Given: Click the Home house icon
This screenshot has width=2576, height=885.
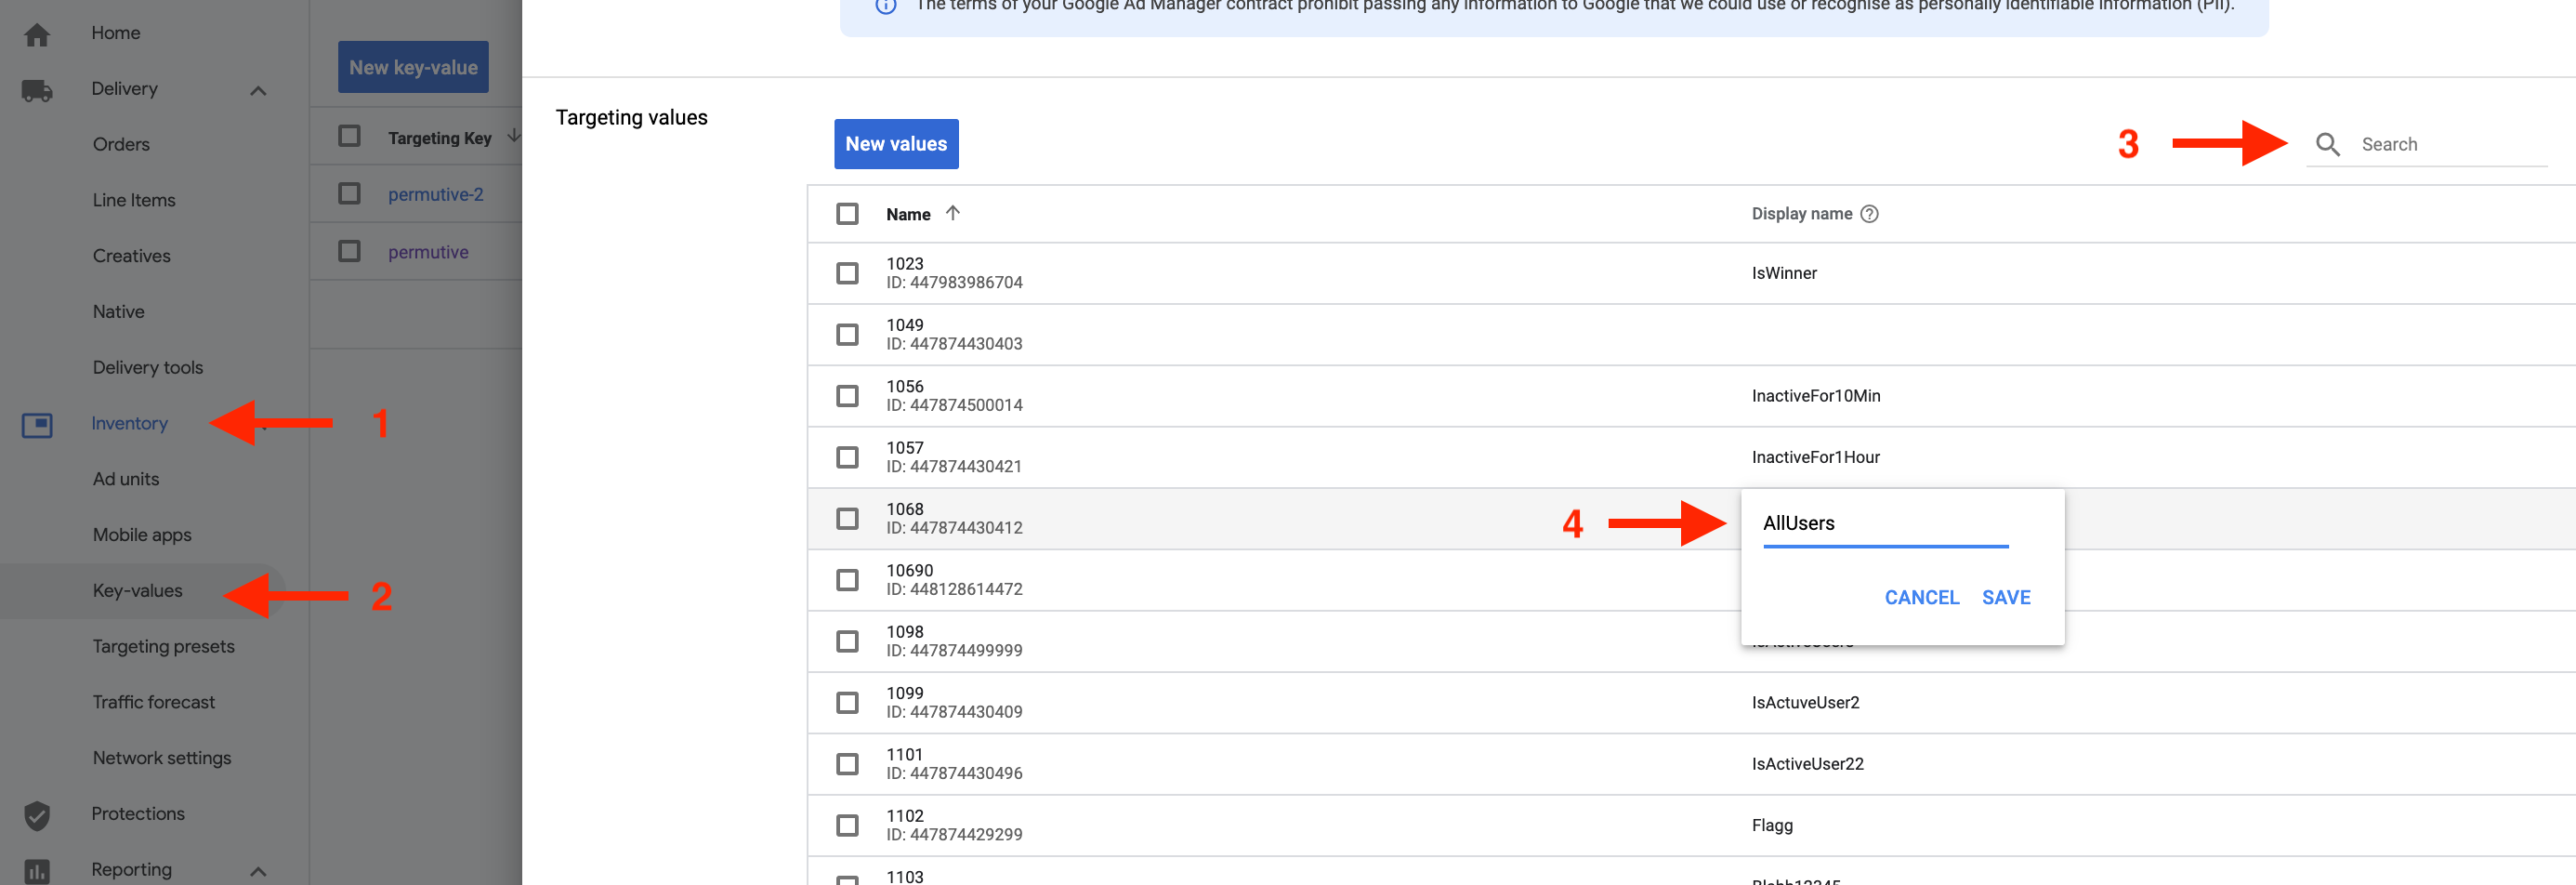Looking at the screenshot, I should click(37, 34).
